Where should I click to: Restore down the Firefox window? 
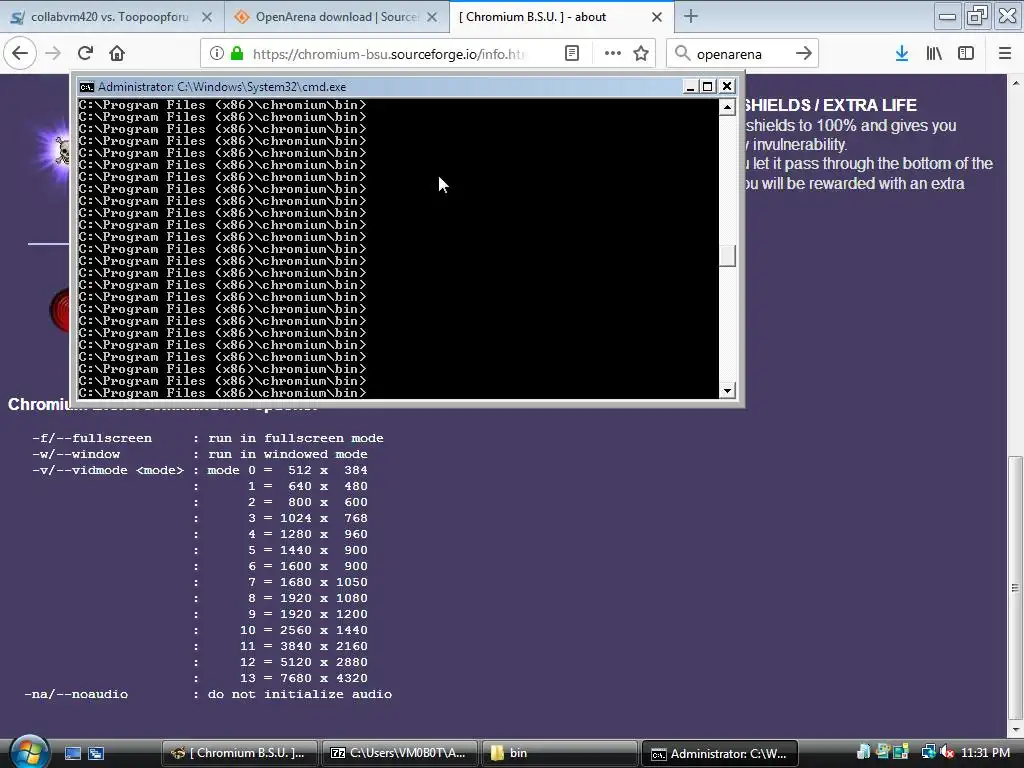(978, 16)
